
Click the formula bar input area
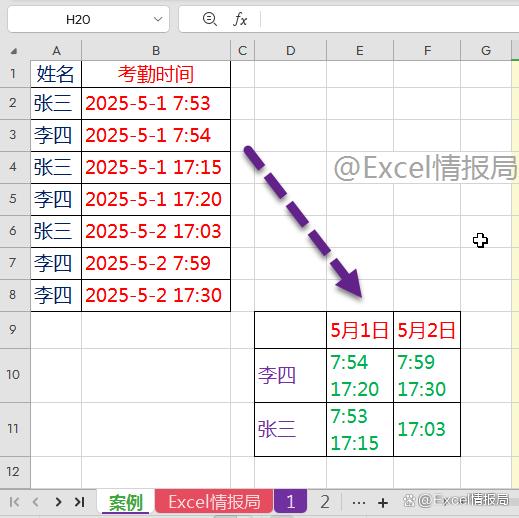pyautogui.click(x=389, y=19)
